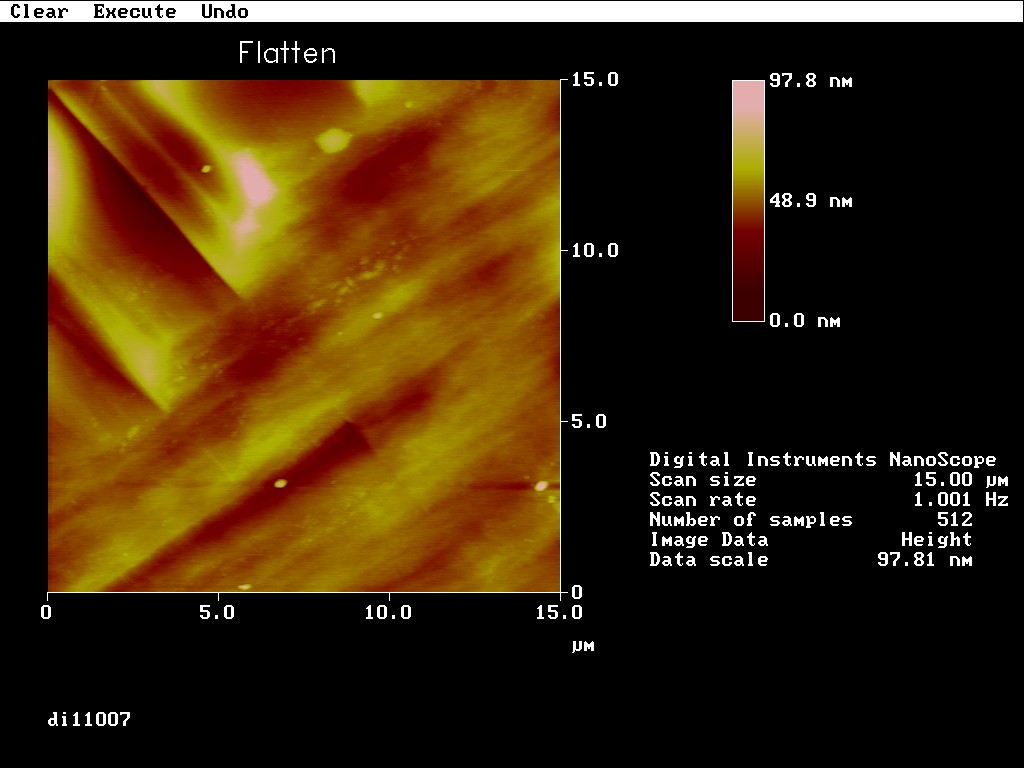
Task: Click the 10.0 tick label on the vertical axis
Action: click(x=595, y=251)
